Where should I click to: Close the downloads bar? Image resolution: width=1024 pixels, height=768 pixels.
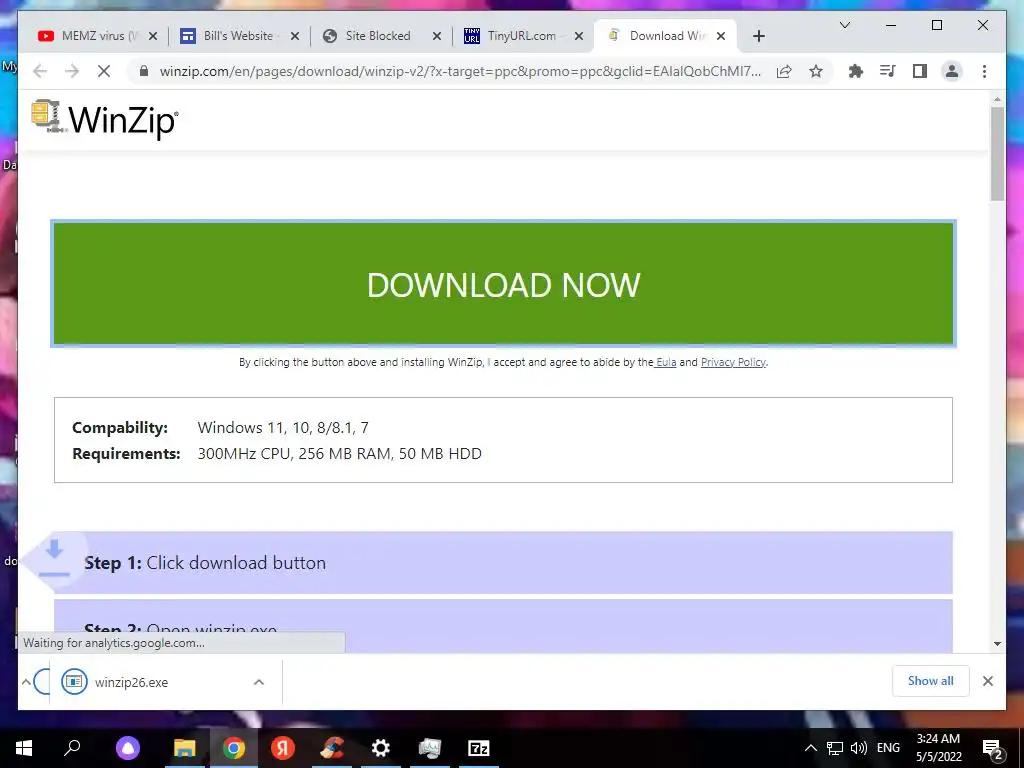pyautogui.click(x=987, y=681)
